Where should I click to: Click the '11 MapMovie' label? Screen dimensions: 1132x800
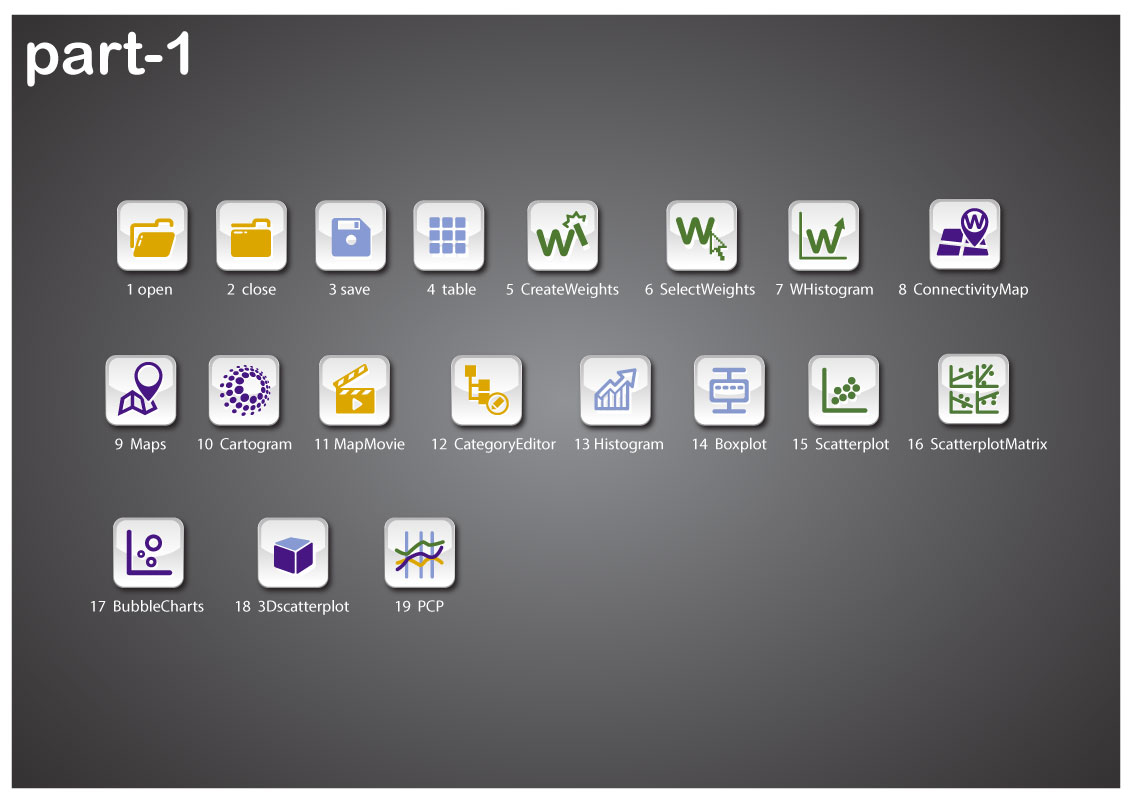point(360,444)
